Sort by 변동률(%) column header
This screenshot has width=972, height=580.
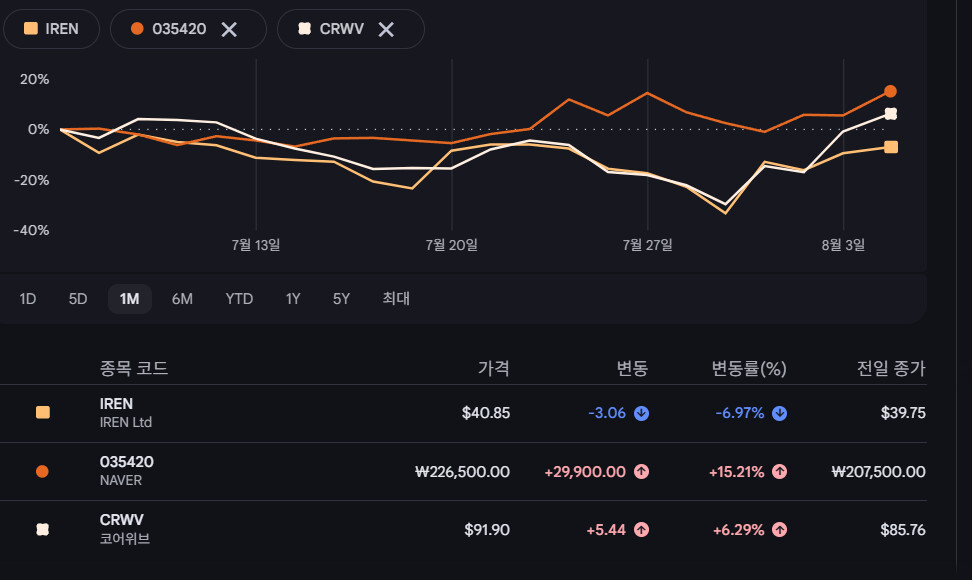coord(749,369)
